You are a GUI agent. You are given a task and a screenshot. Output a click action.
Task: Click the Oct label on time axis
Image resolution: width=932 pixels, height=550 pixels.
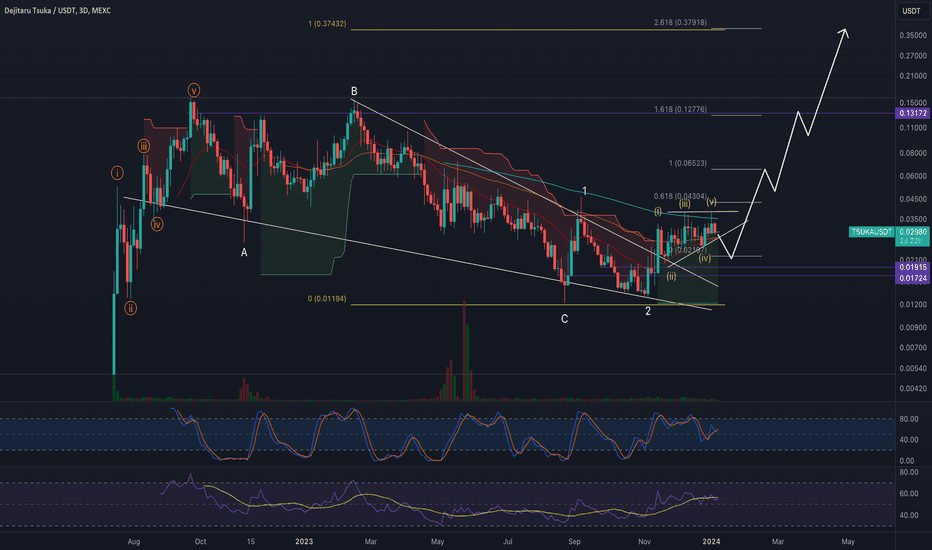[200, 542]
